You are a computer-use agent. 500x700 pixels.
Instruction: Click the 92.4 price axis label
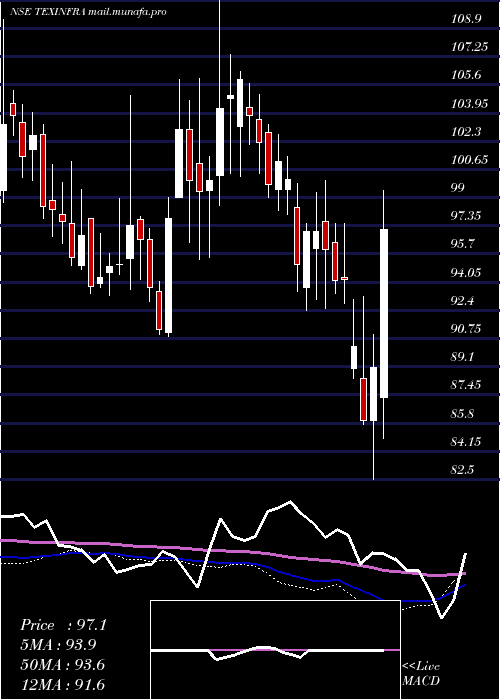click(463, 300)
